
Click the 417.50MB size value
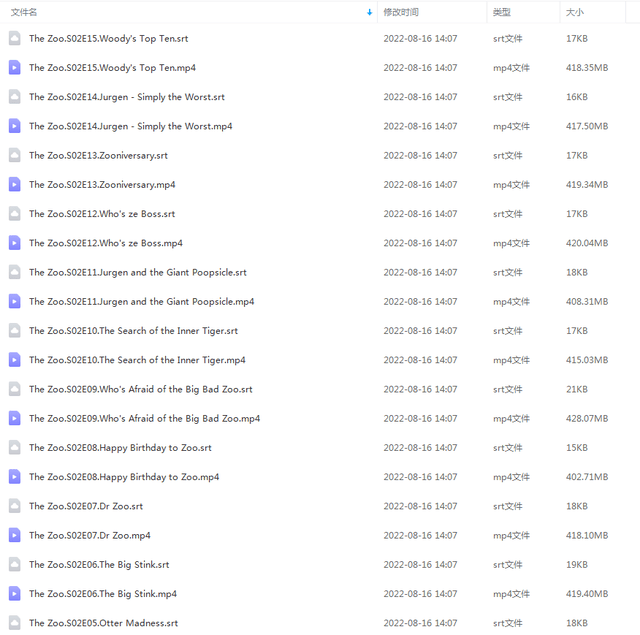tap(587, 126)
